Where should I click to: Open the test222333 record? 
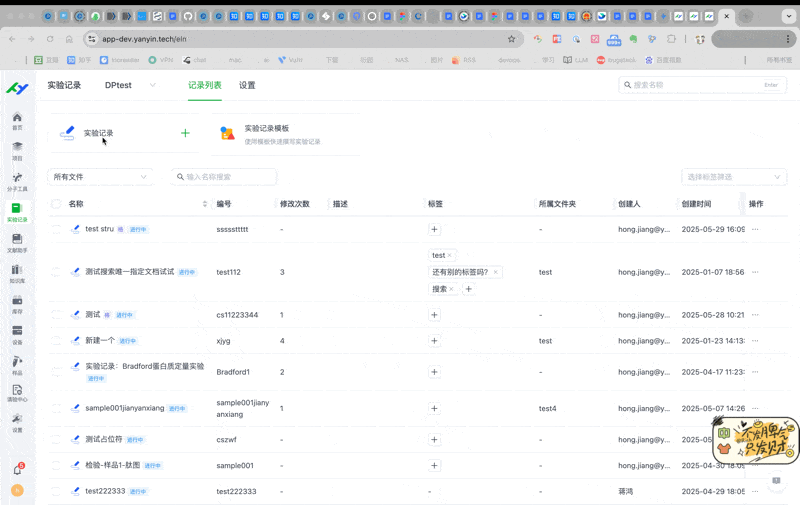(x=105, y=491)
